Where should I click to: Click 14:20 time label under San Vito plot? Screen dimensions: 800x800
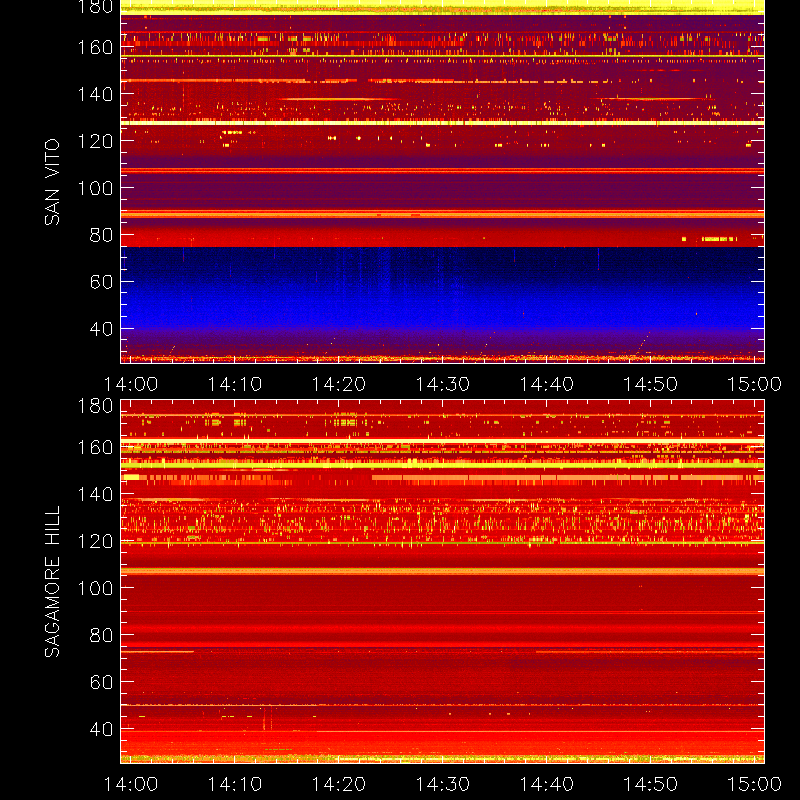click(x=339, y=384)
